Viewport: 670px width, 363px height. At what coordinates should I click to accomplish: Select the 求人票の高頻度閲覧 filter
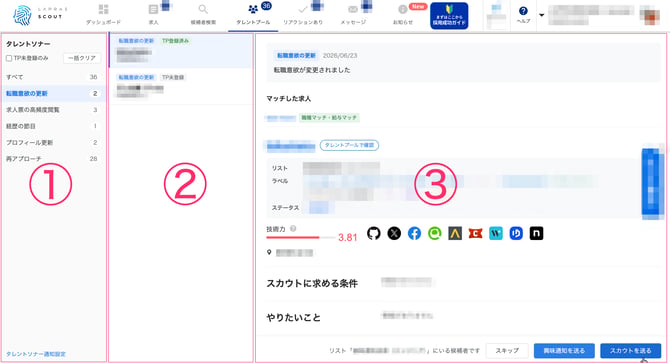click(53, 110)
